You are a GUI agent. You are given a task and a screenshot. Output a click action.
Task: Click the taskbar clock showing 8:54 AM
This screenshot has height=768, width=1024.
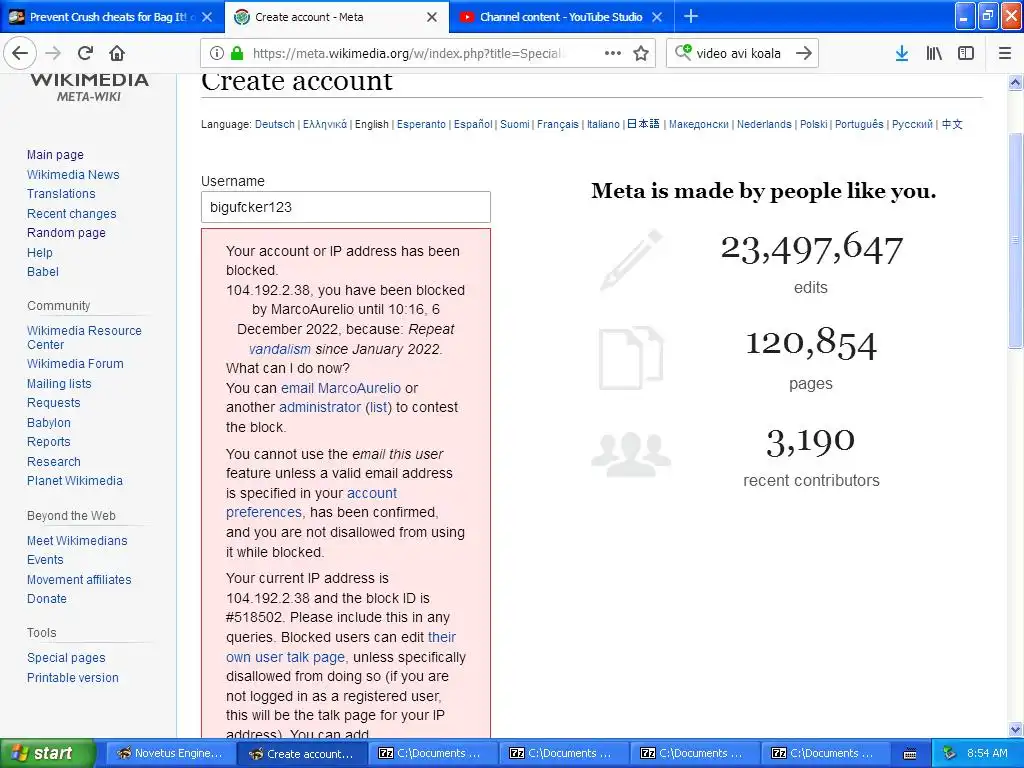[987, 753]
